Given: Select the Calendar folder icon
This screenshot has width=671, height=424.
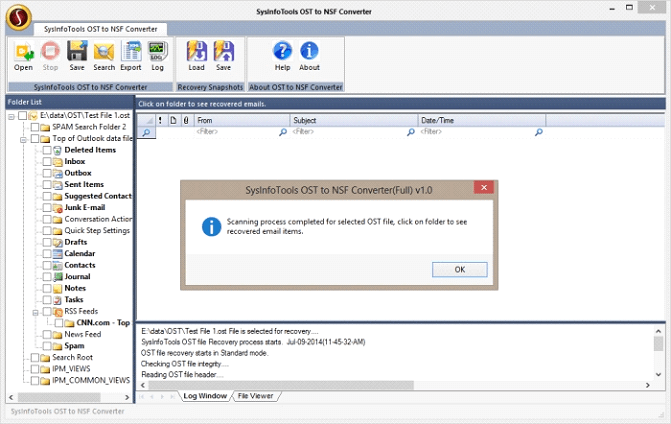Looking at the screenshot, I should click(57, 254).
